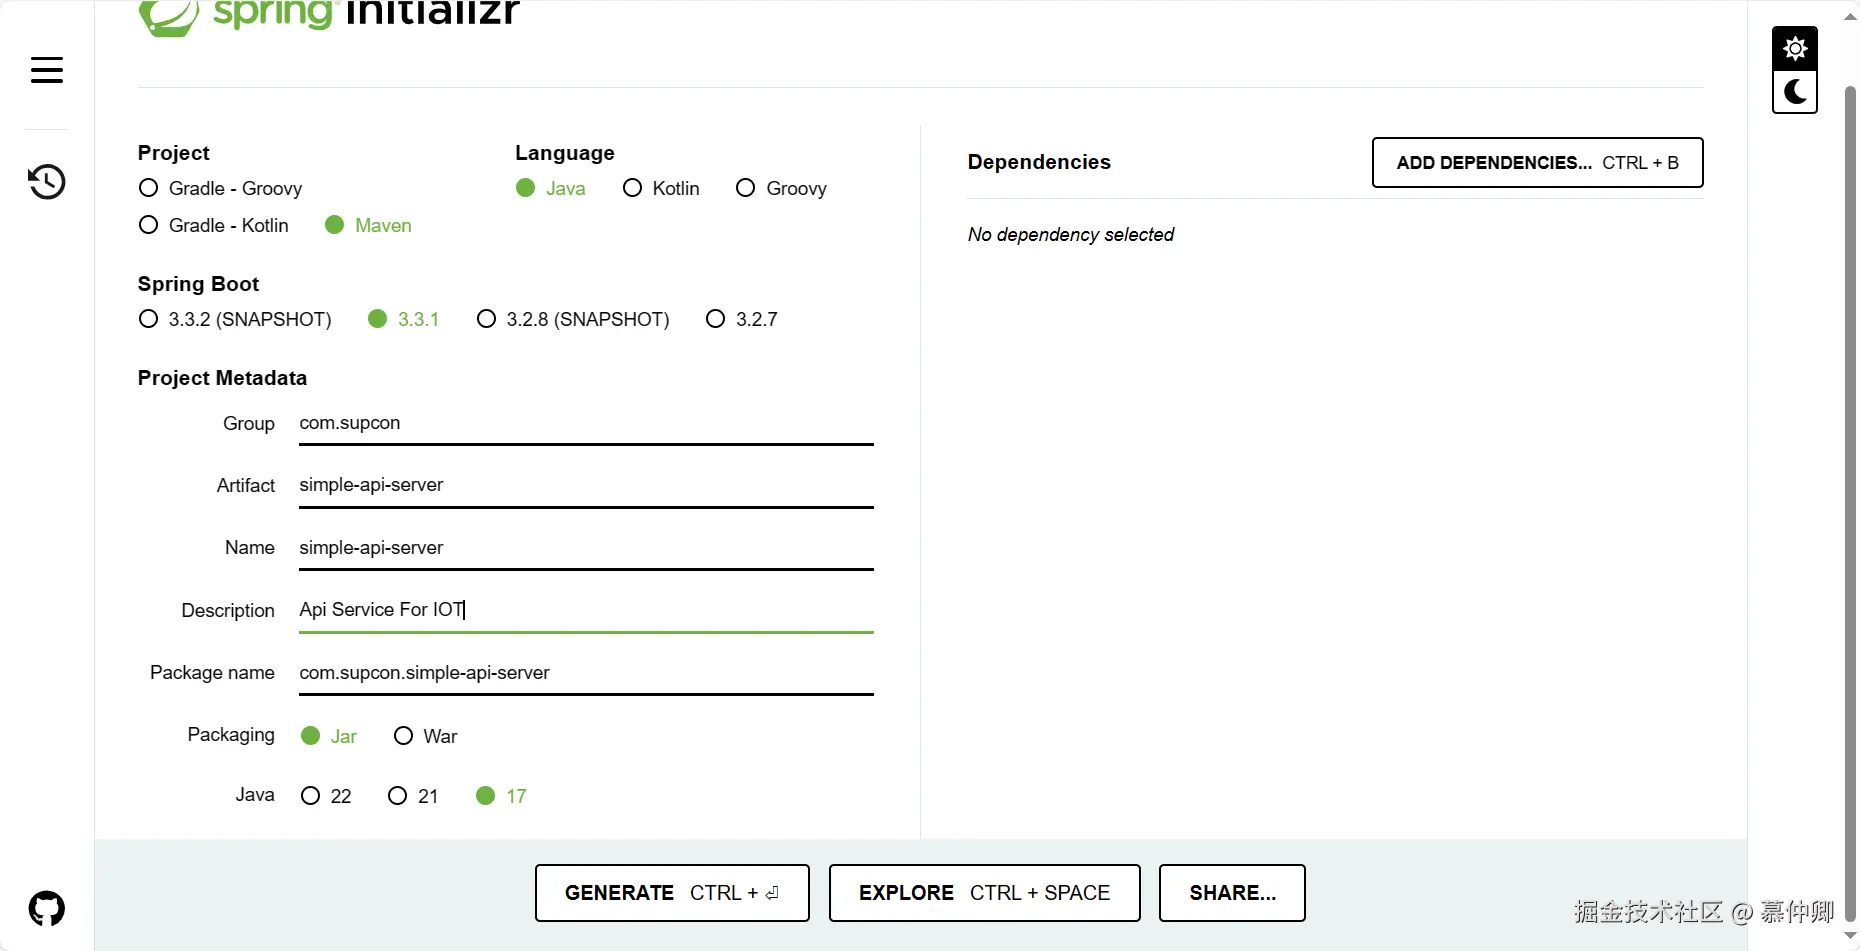The height and width of the screenshot is (951, 1860).
Task: Select Gradle - Groovy project type
Action: point(220,188)
